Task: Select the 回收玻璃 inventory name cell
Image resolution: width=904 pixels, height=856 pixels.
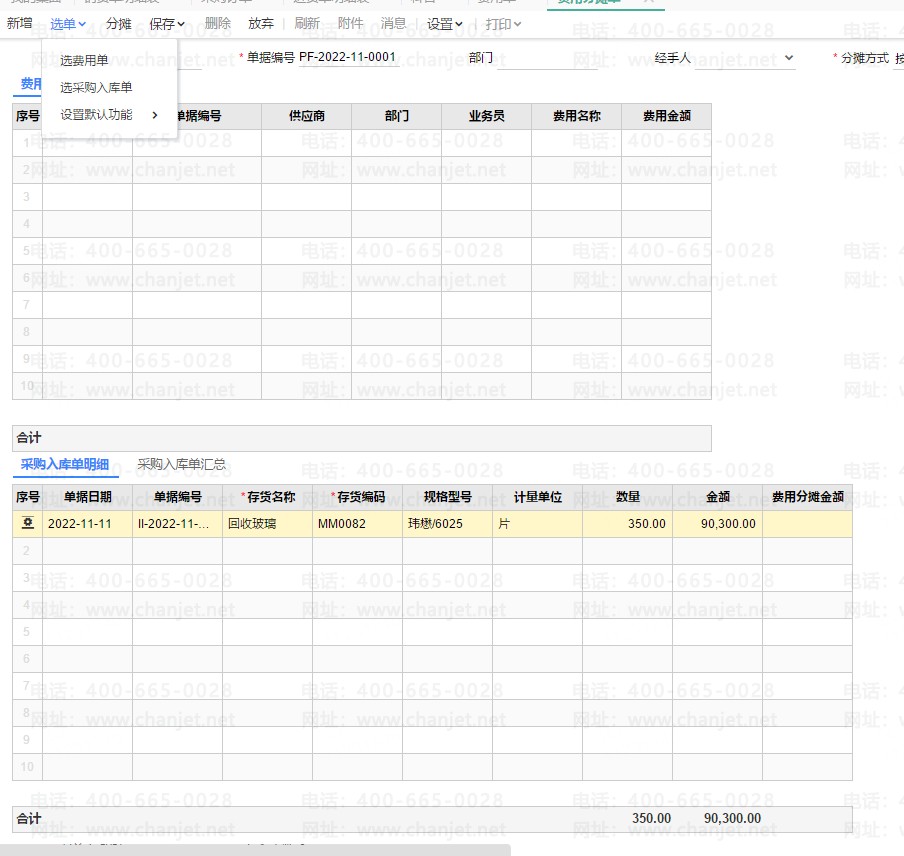Action: [267, 523]
